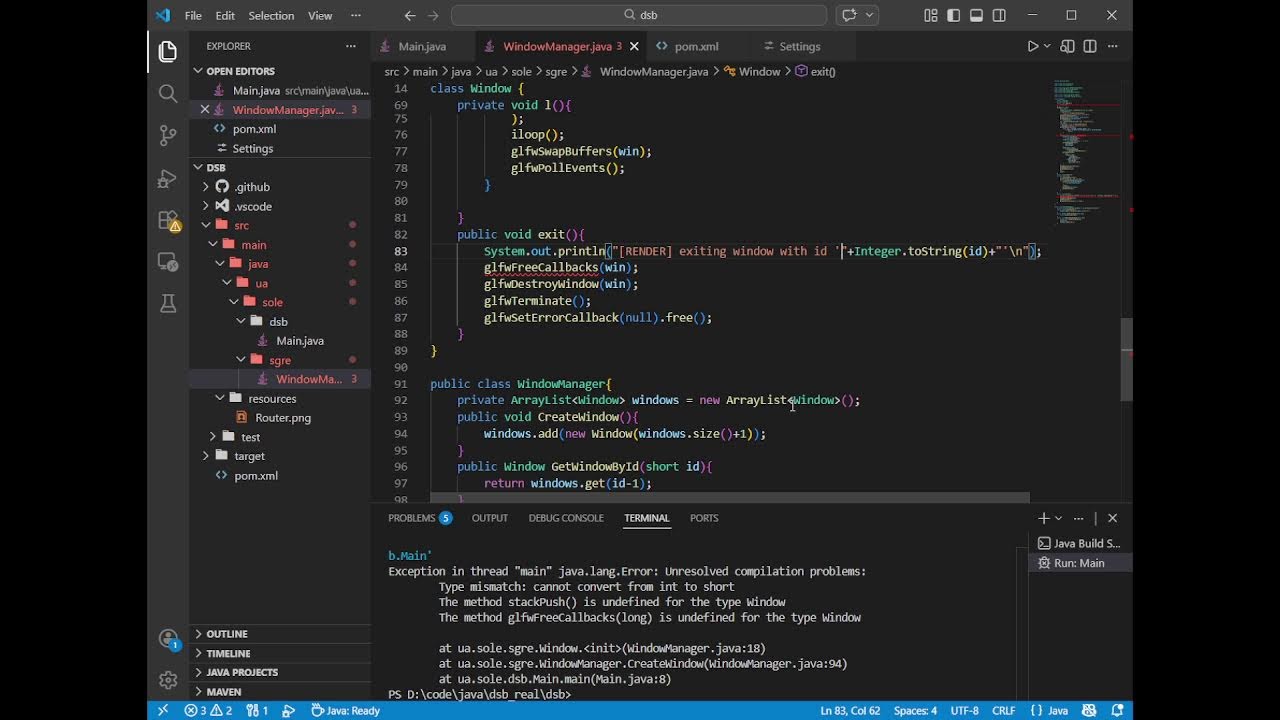Open the Edit menu
This screenshot has height=720, width=1280.
click(x=225, y=15)
